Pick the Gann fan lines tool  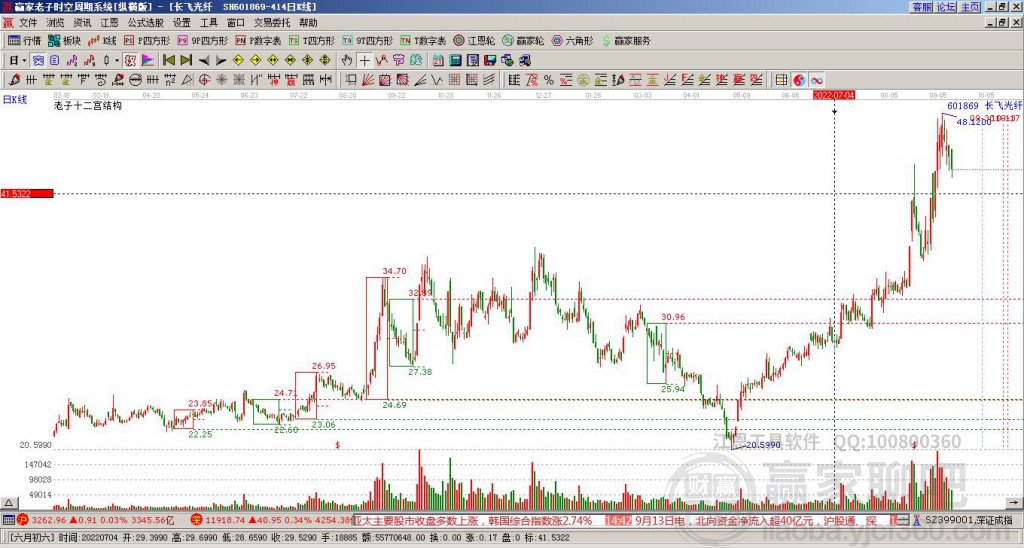pyautogui.click(x=368, y=80)
